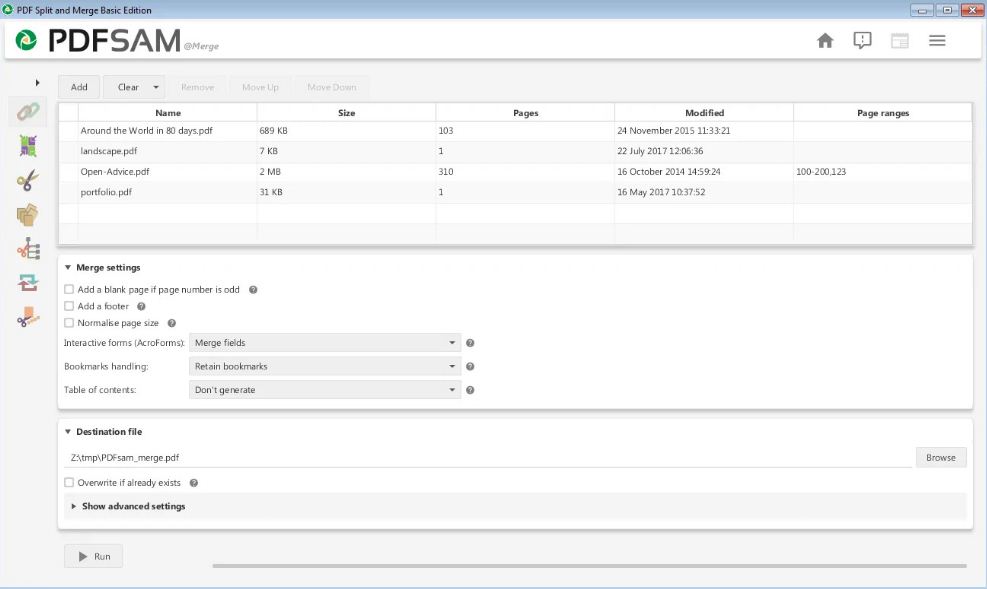The height and width of the screenshot is (589, 987).
Task: Open the Clear button dropdown arrow
Action: click(157, 87)
